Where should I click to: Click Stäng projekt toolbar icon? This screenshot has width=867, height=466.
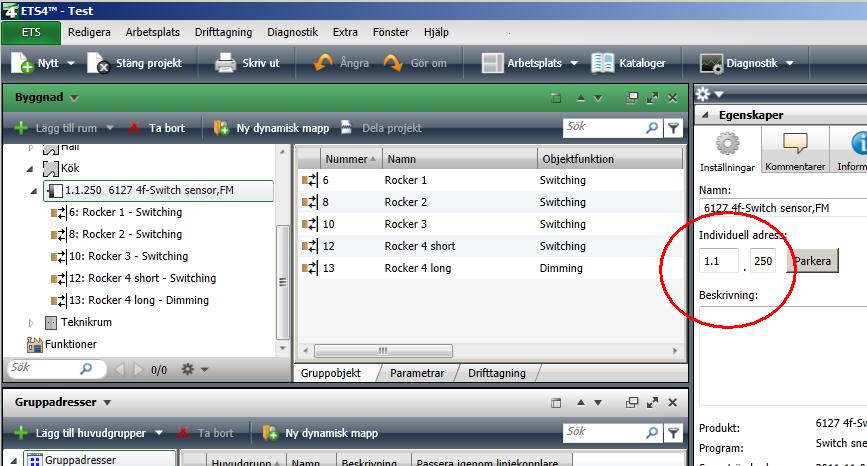[x=99, y=63]
